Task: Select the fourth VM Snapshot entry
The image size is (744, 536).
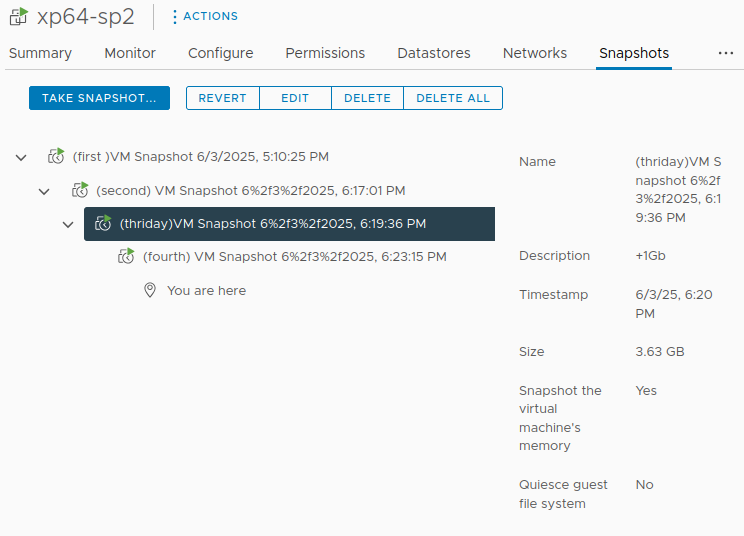Action: 294,257
